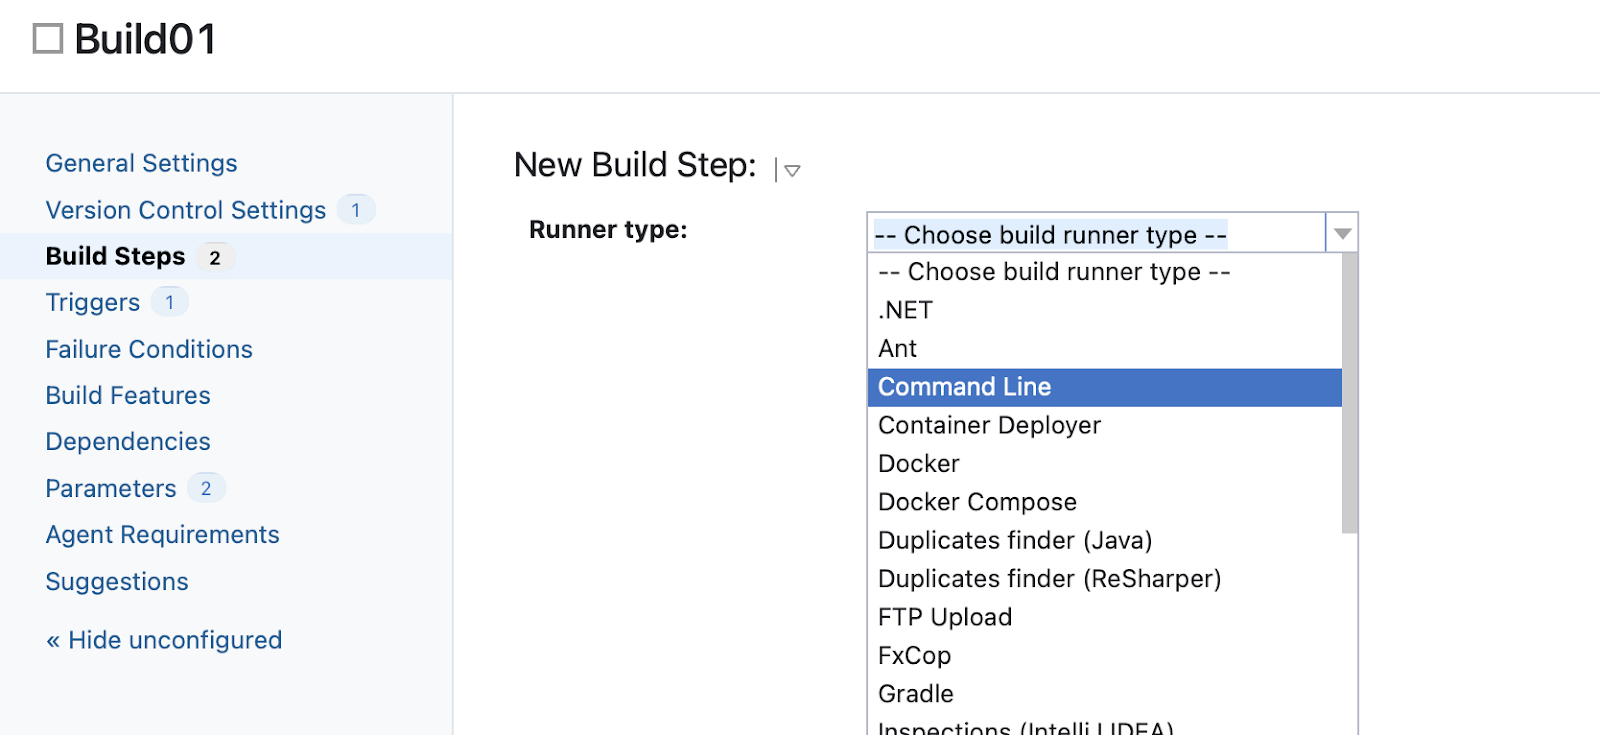
Task: Pick Ant from the runner list
Action: (x=897, y=349)
